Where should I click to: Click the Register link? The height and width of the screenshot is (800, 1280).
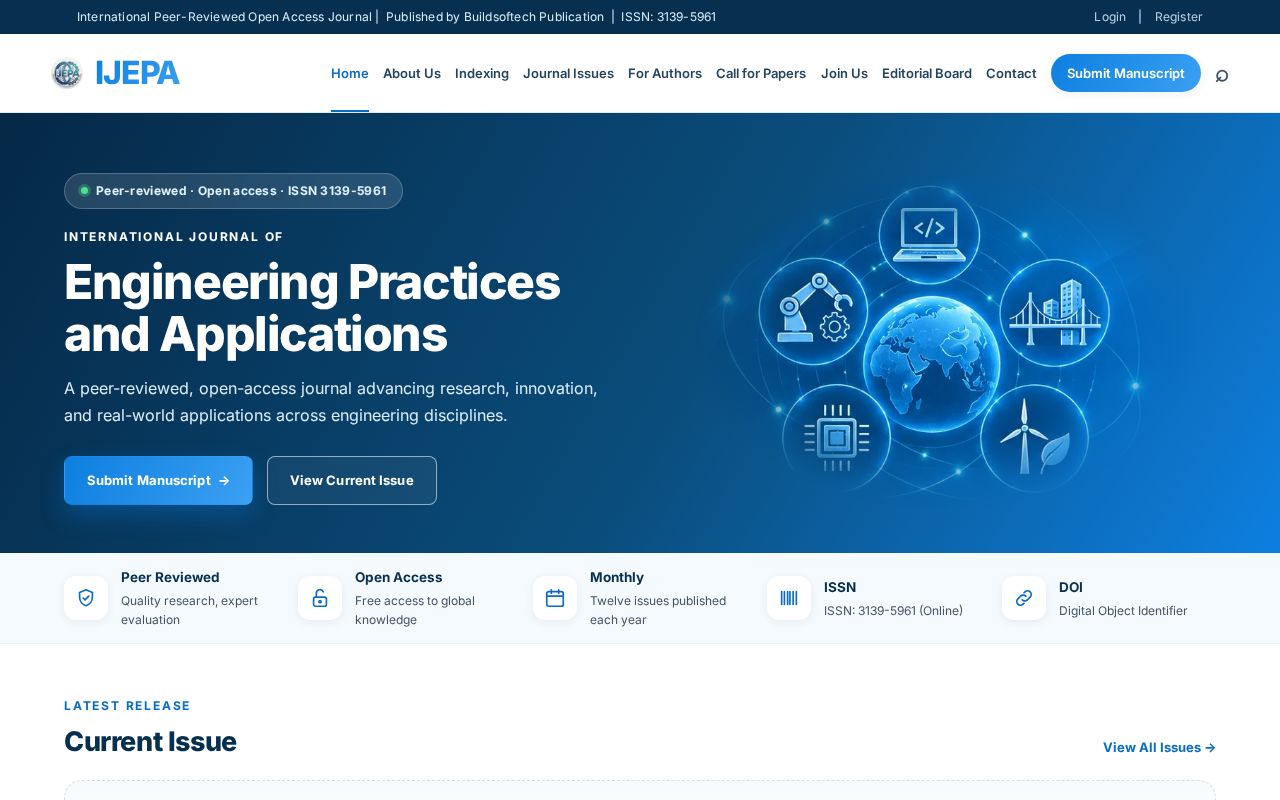(x=1178, y=16)
